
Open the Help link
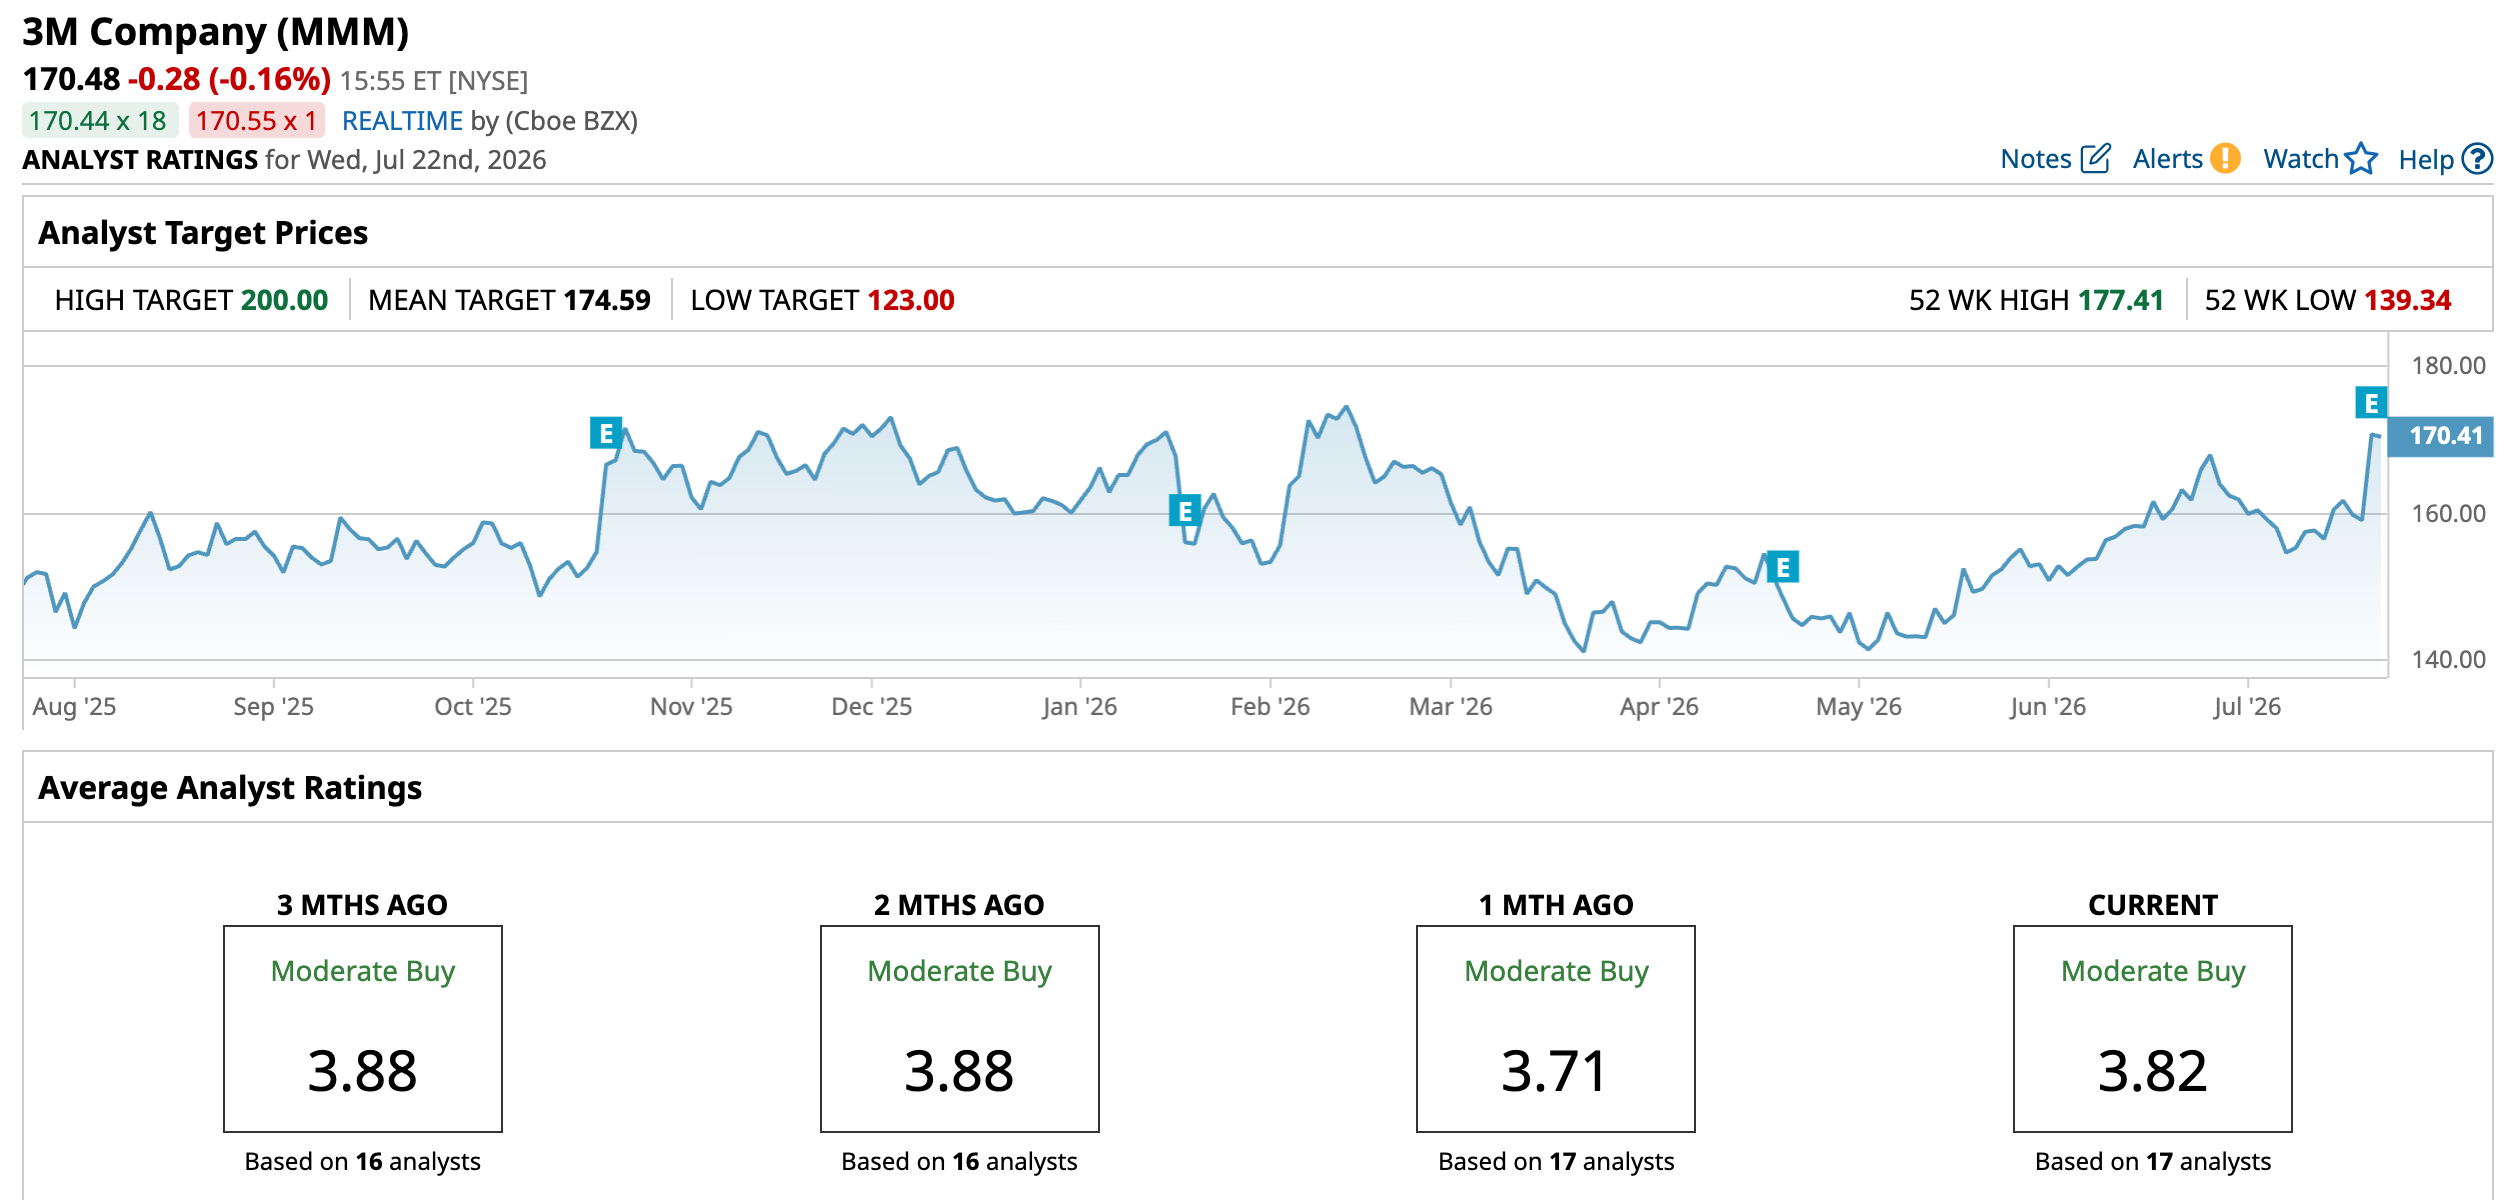click(x=2426, y=159)
